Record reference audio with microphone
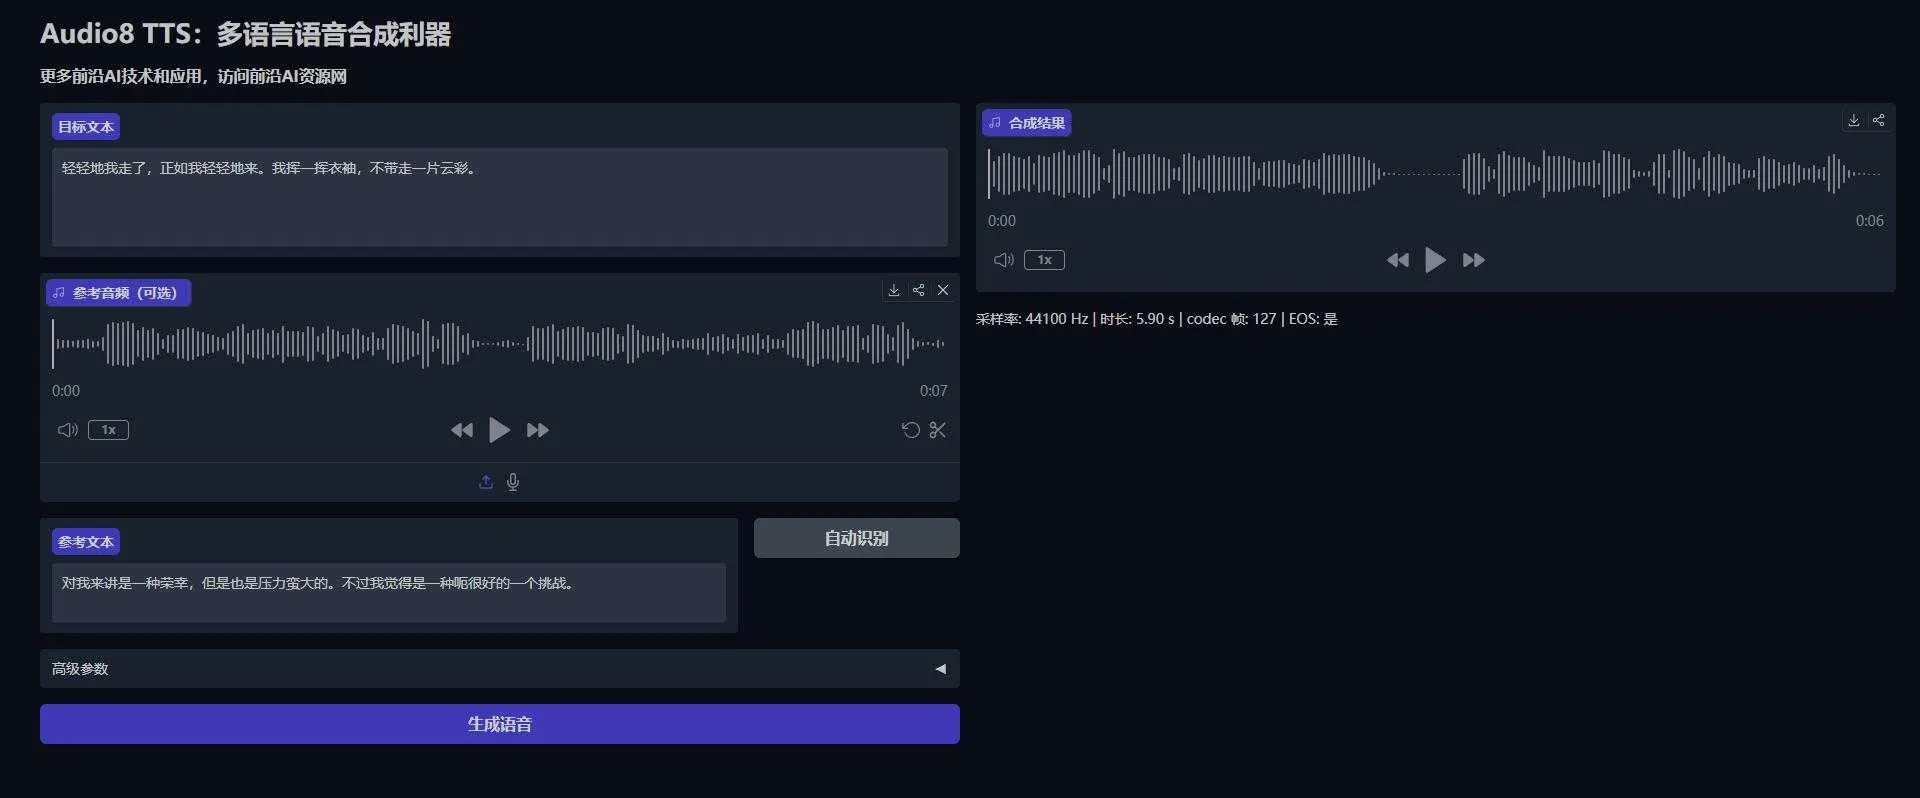Viewport: 1920px width, 798px height. [513, 482]
